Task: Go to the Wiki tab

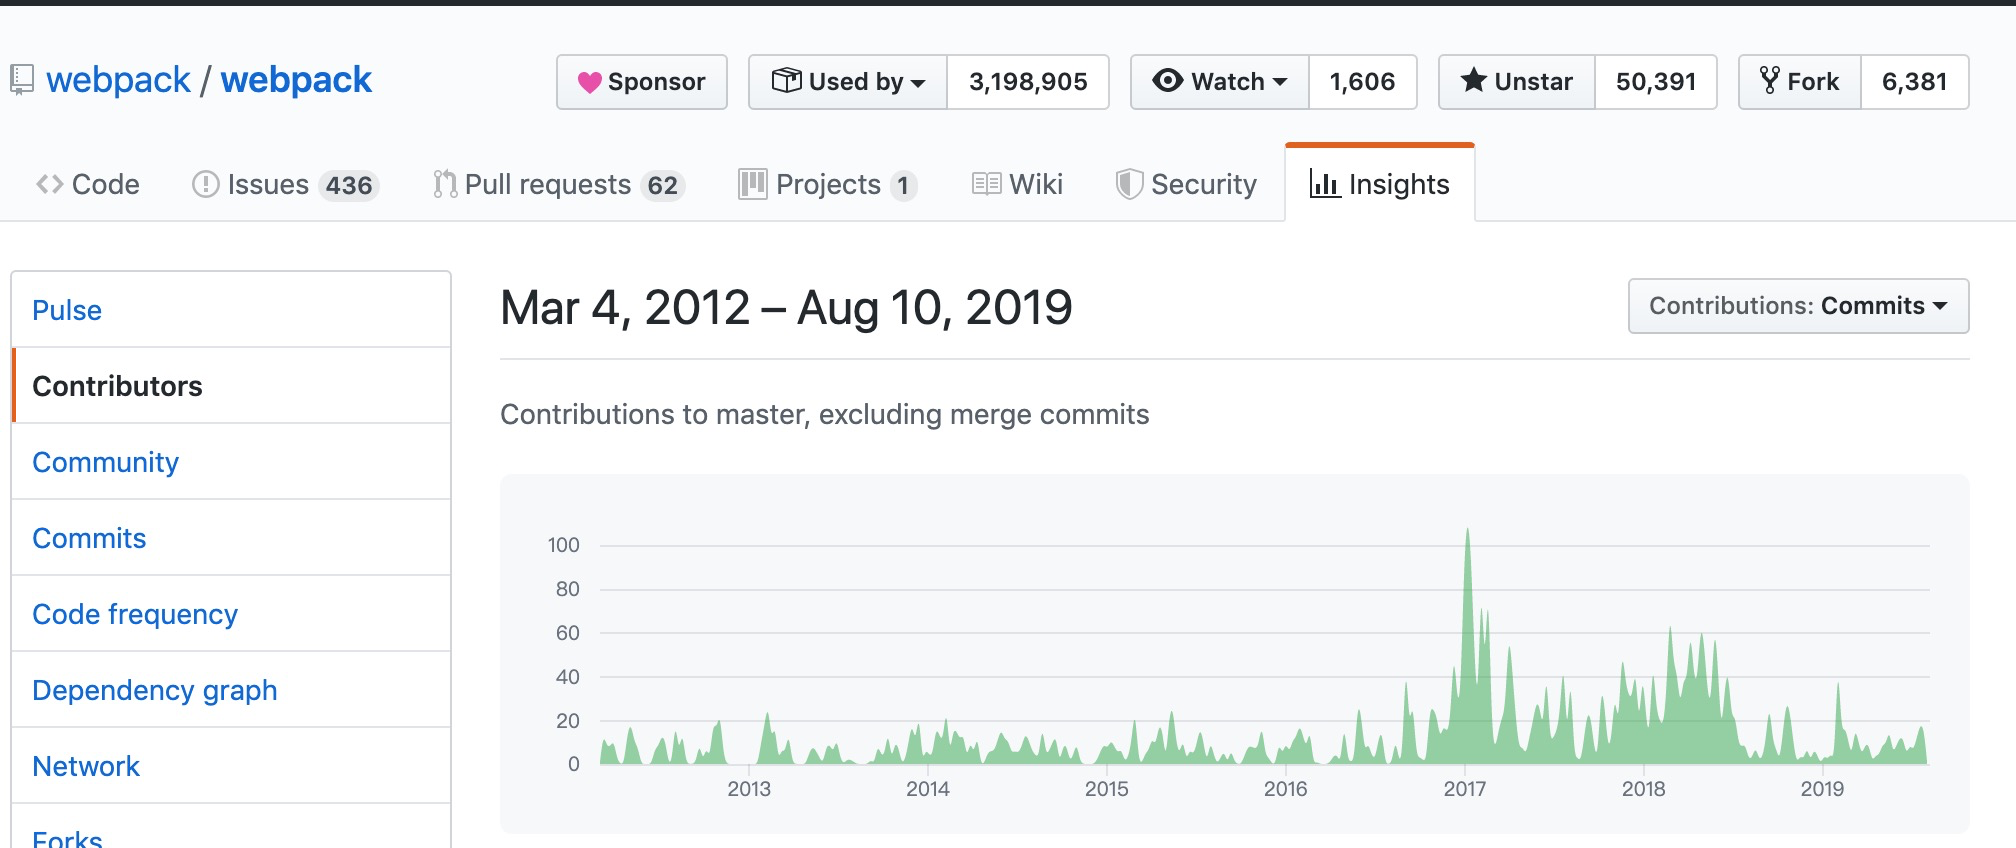Action: pos(1017,184)
